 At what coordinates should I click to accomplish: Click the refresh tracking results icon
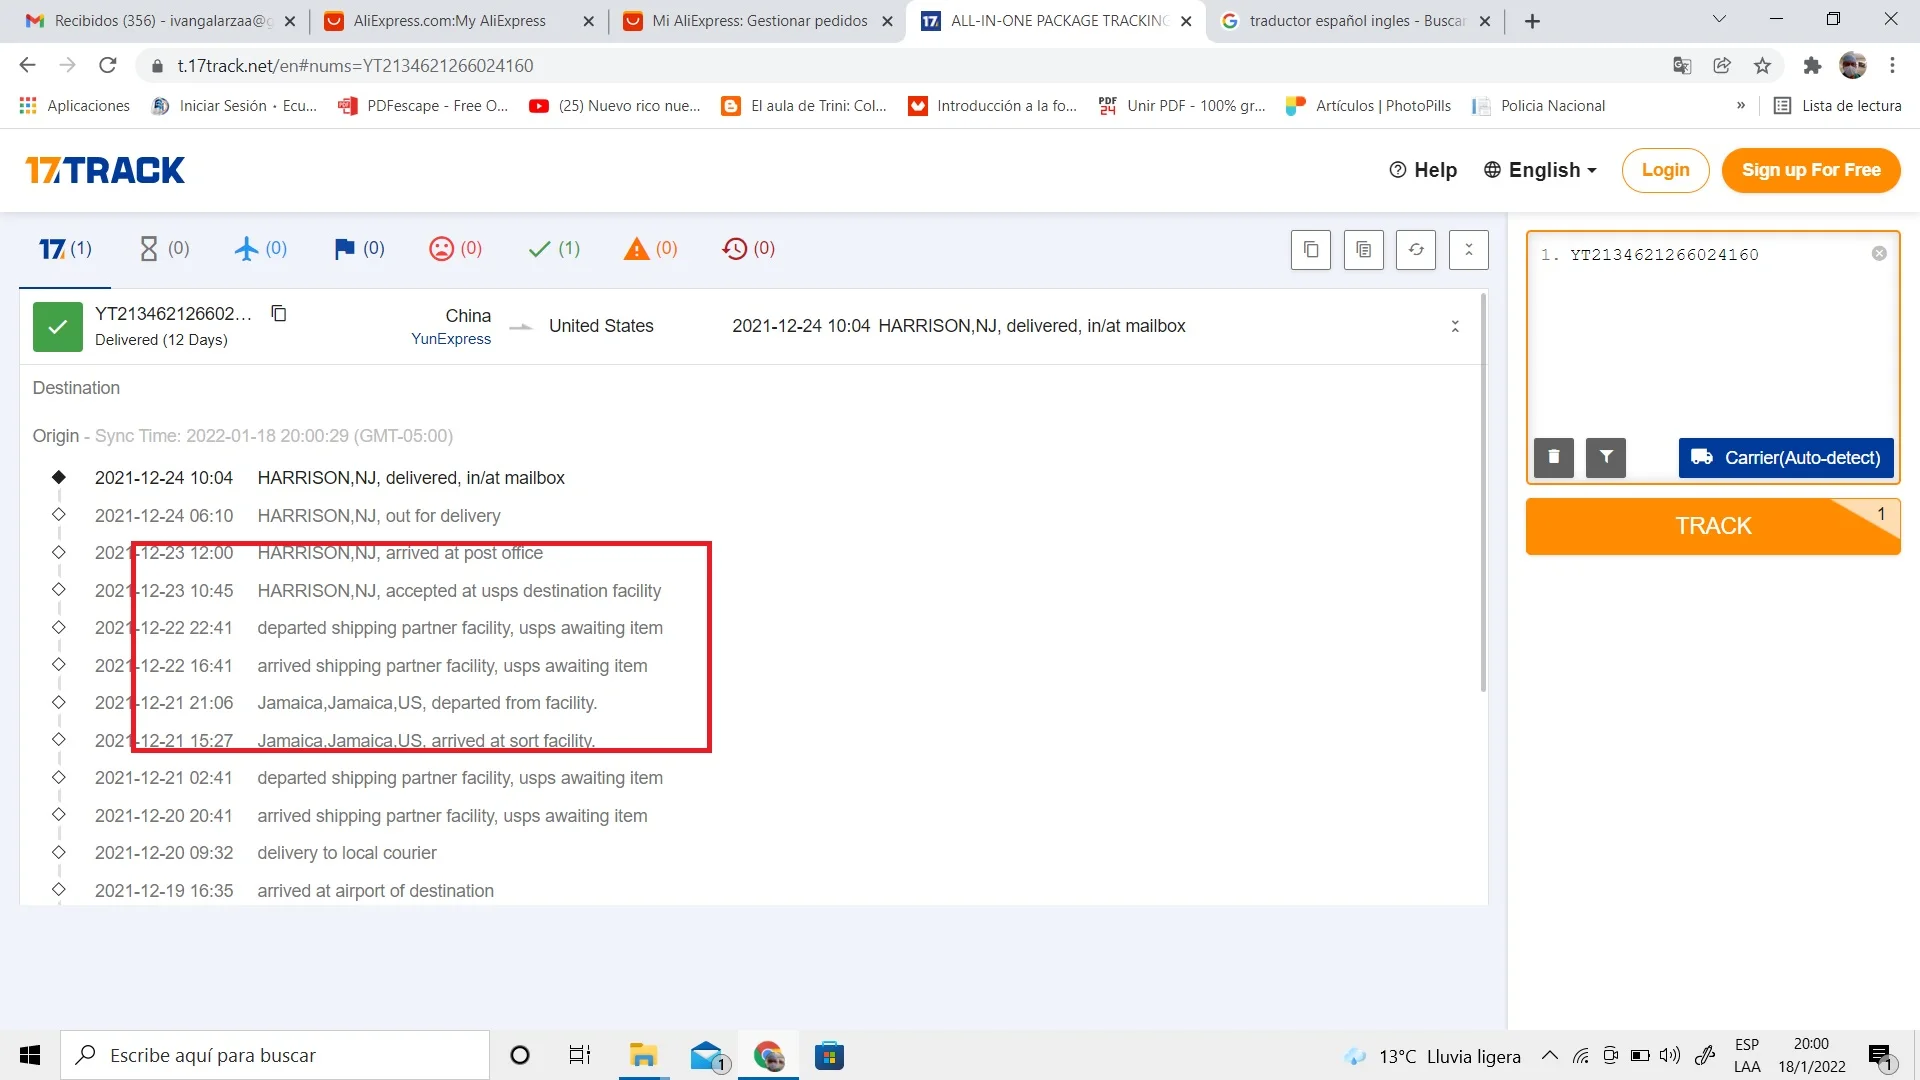point(1416,250)
